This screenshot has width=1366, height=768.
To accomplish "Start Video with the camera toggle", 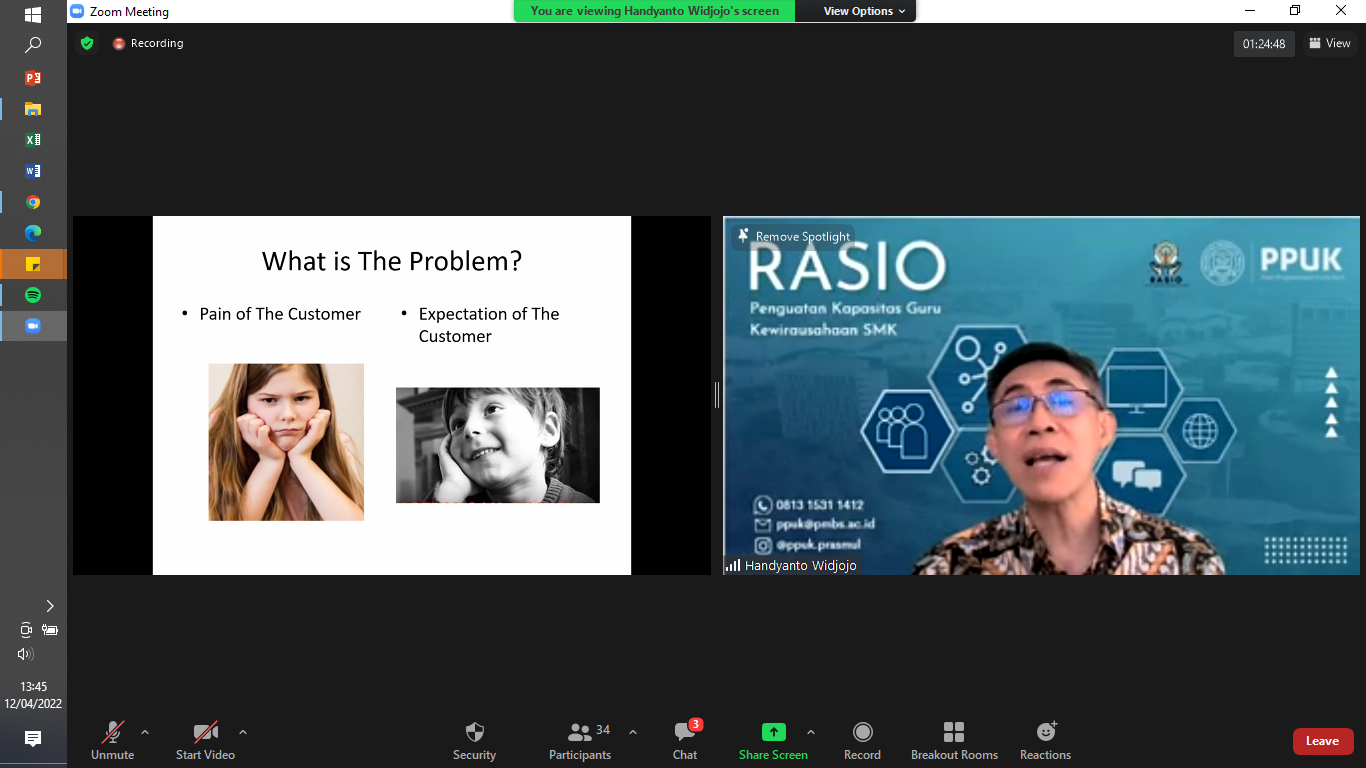I will pos(205,741).
